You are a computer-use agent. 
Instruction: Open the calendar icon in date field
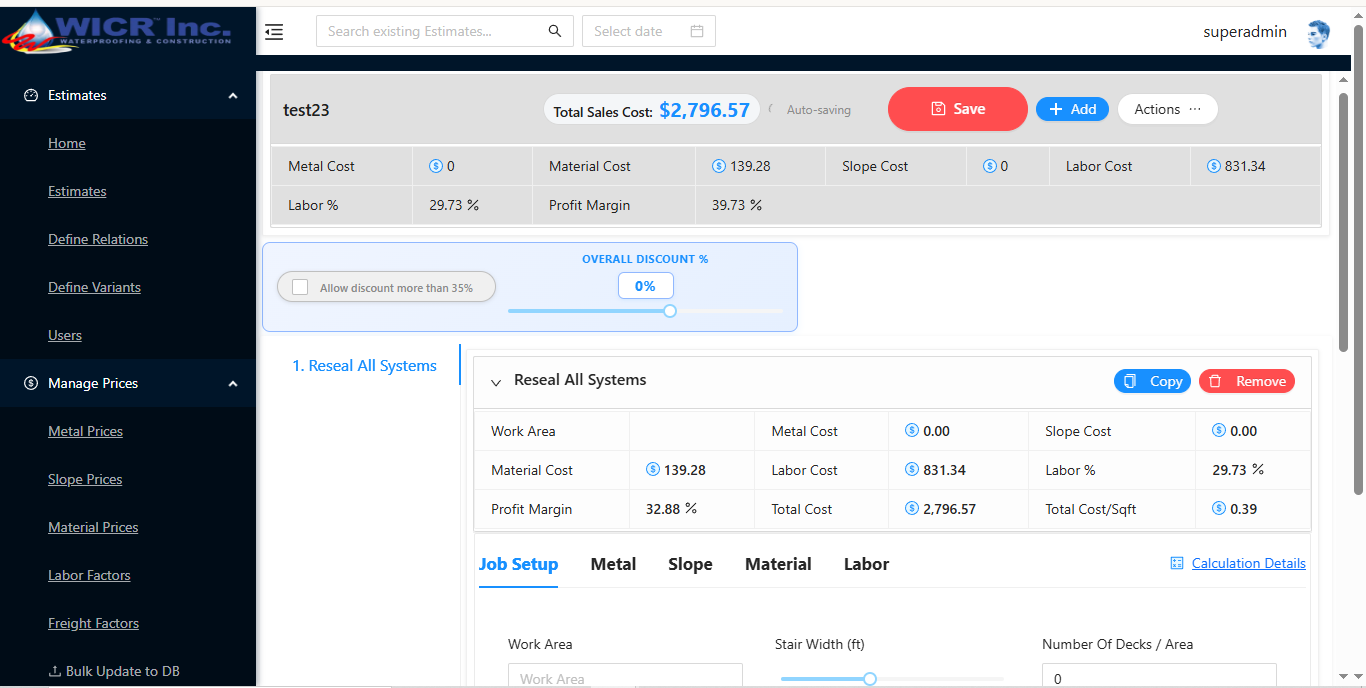tap(697, 31)
